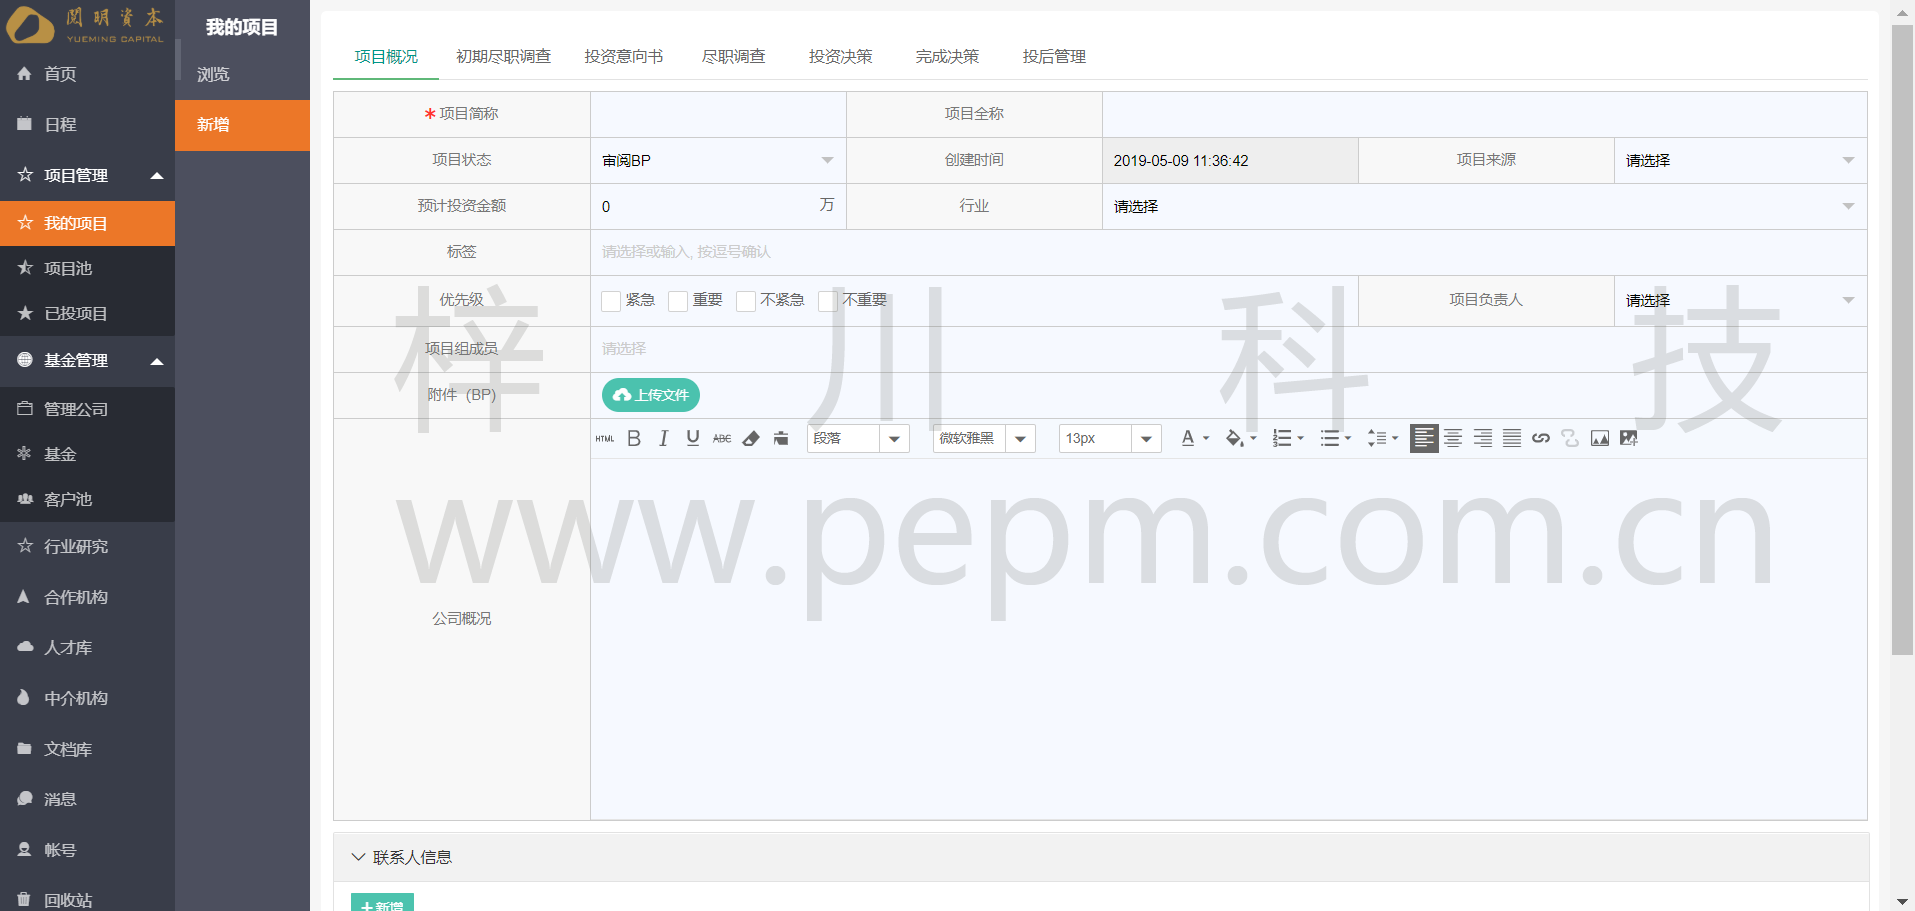
Task: Open the 项目来源 dropdown
Action: tap(1739, 160)
